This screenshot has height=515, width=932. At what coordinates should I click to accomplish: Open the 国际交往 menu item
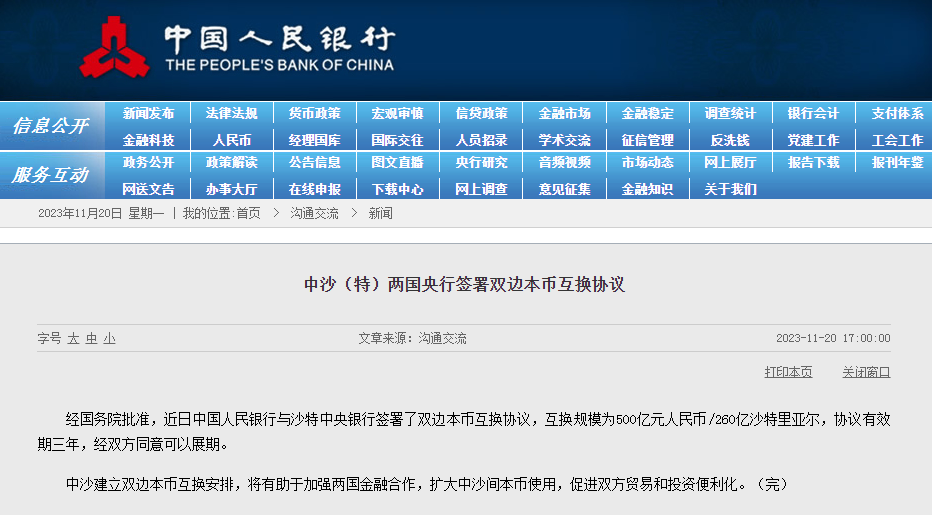(398, 140)
